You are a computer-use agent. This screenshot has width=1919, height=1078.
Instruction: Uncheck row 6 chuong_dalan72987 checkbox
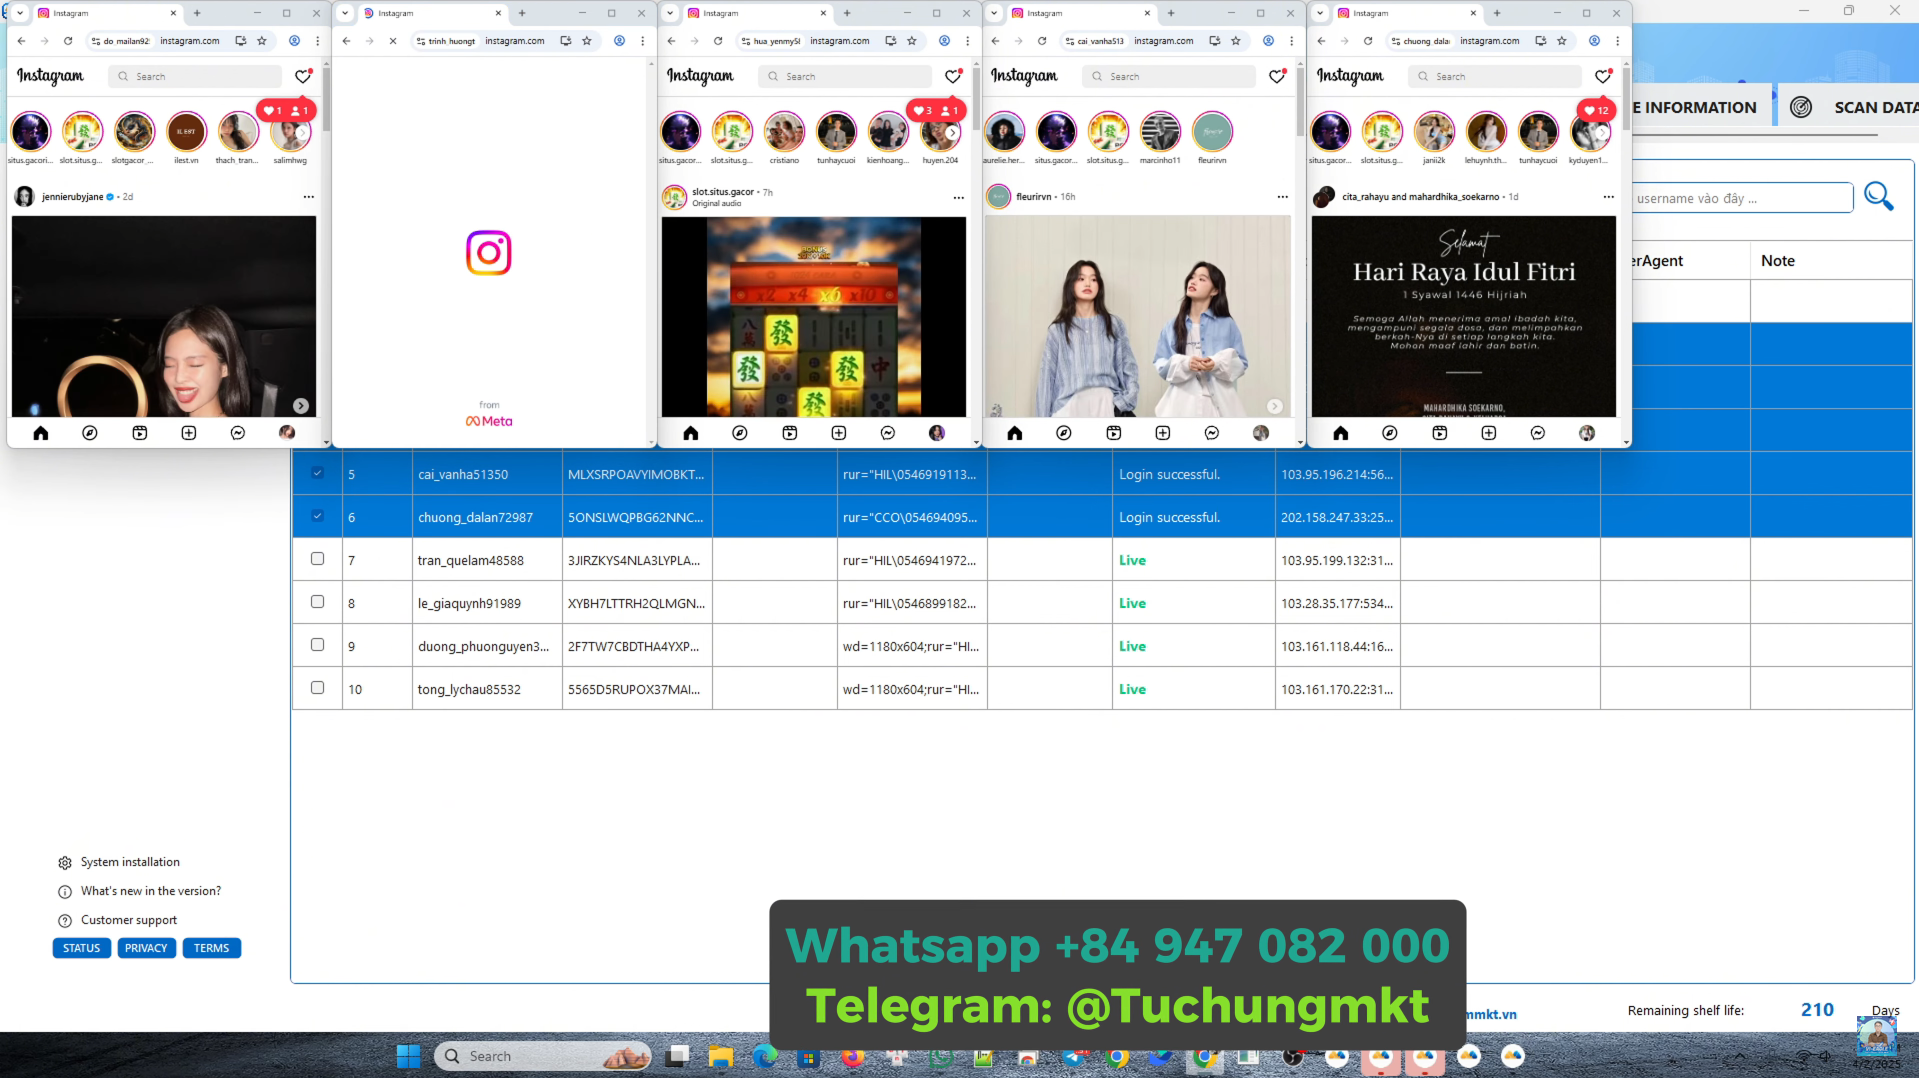click(x=317, y=516)
